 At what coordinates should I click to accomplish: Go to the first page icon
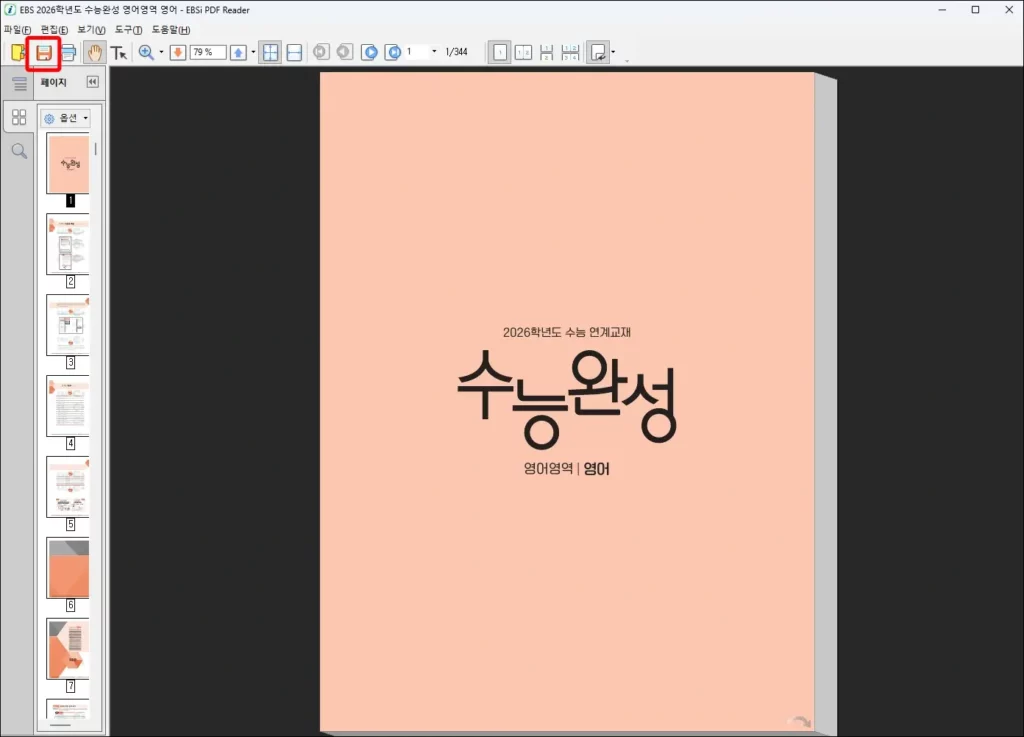[x=321, y=52]
